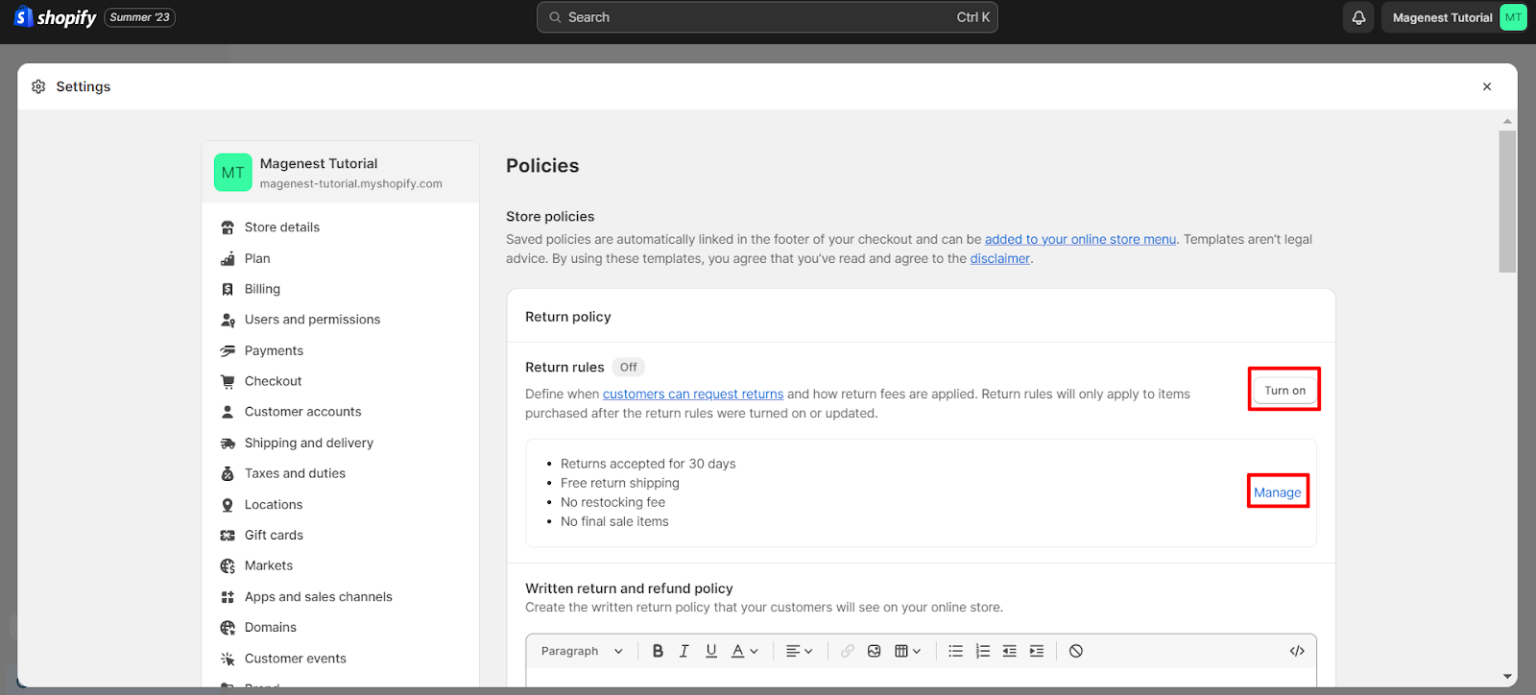
Task: Open the text alignment dropdown
Action: click(x=799, y=650)
